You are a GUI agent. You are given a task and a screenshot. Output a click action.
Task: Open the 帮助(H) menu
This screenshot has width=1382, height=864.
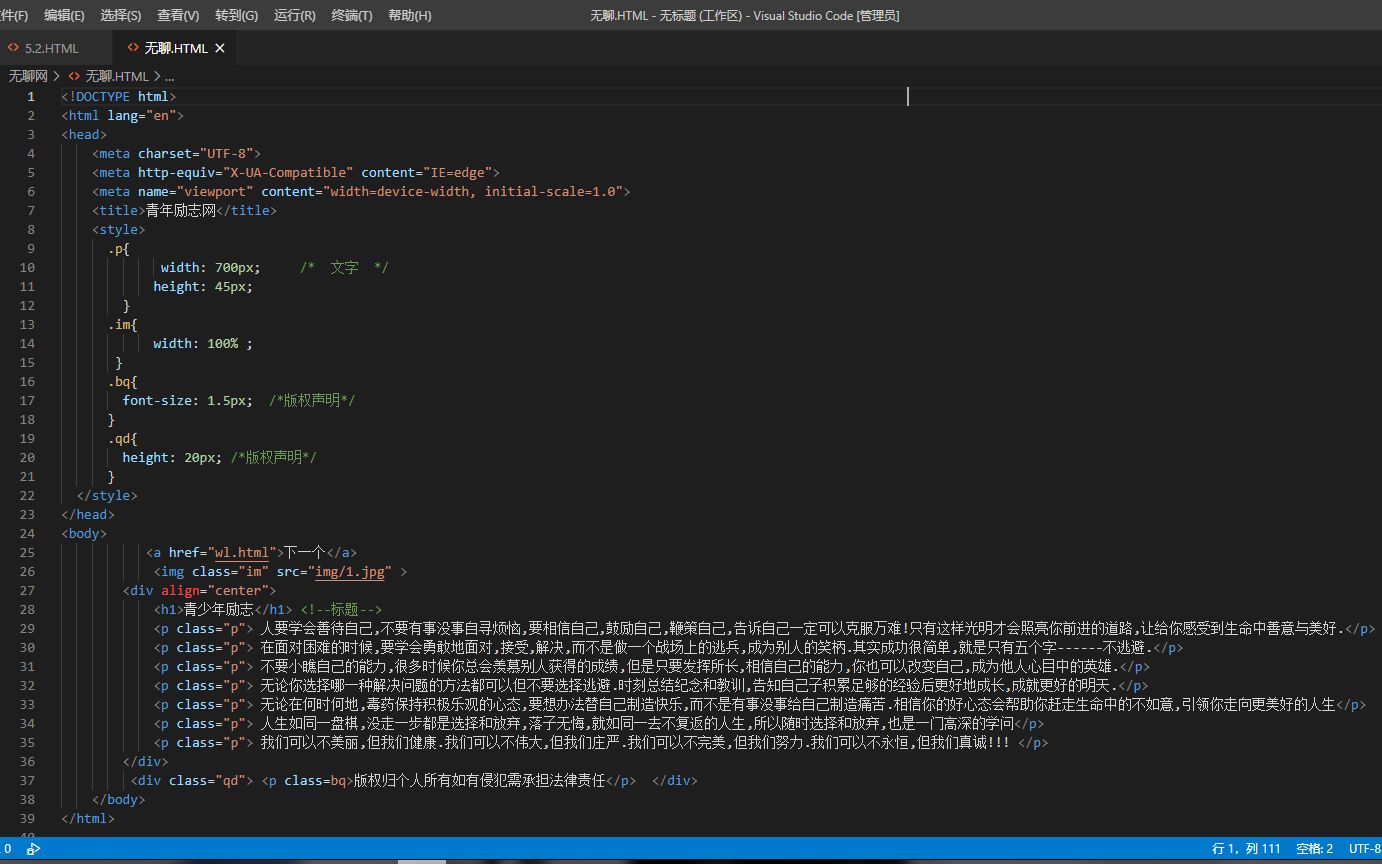point(410,15)
